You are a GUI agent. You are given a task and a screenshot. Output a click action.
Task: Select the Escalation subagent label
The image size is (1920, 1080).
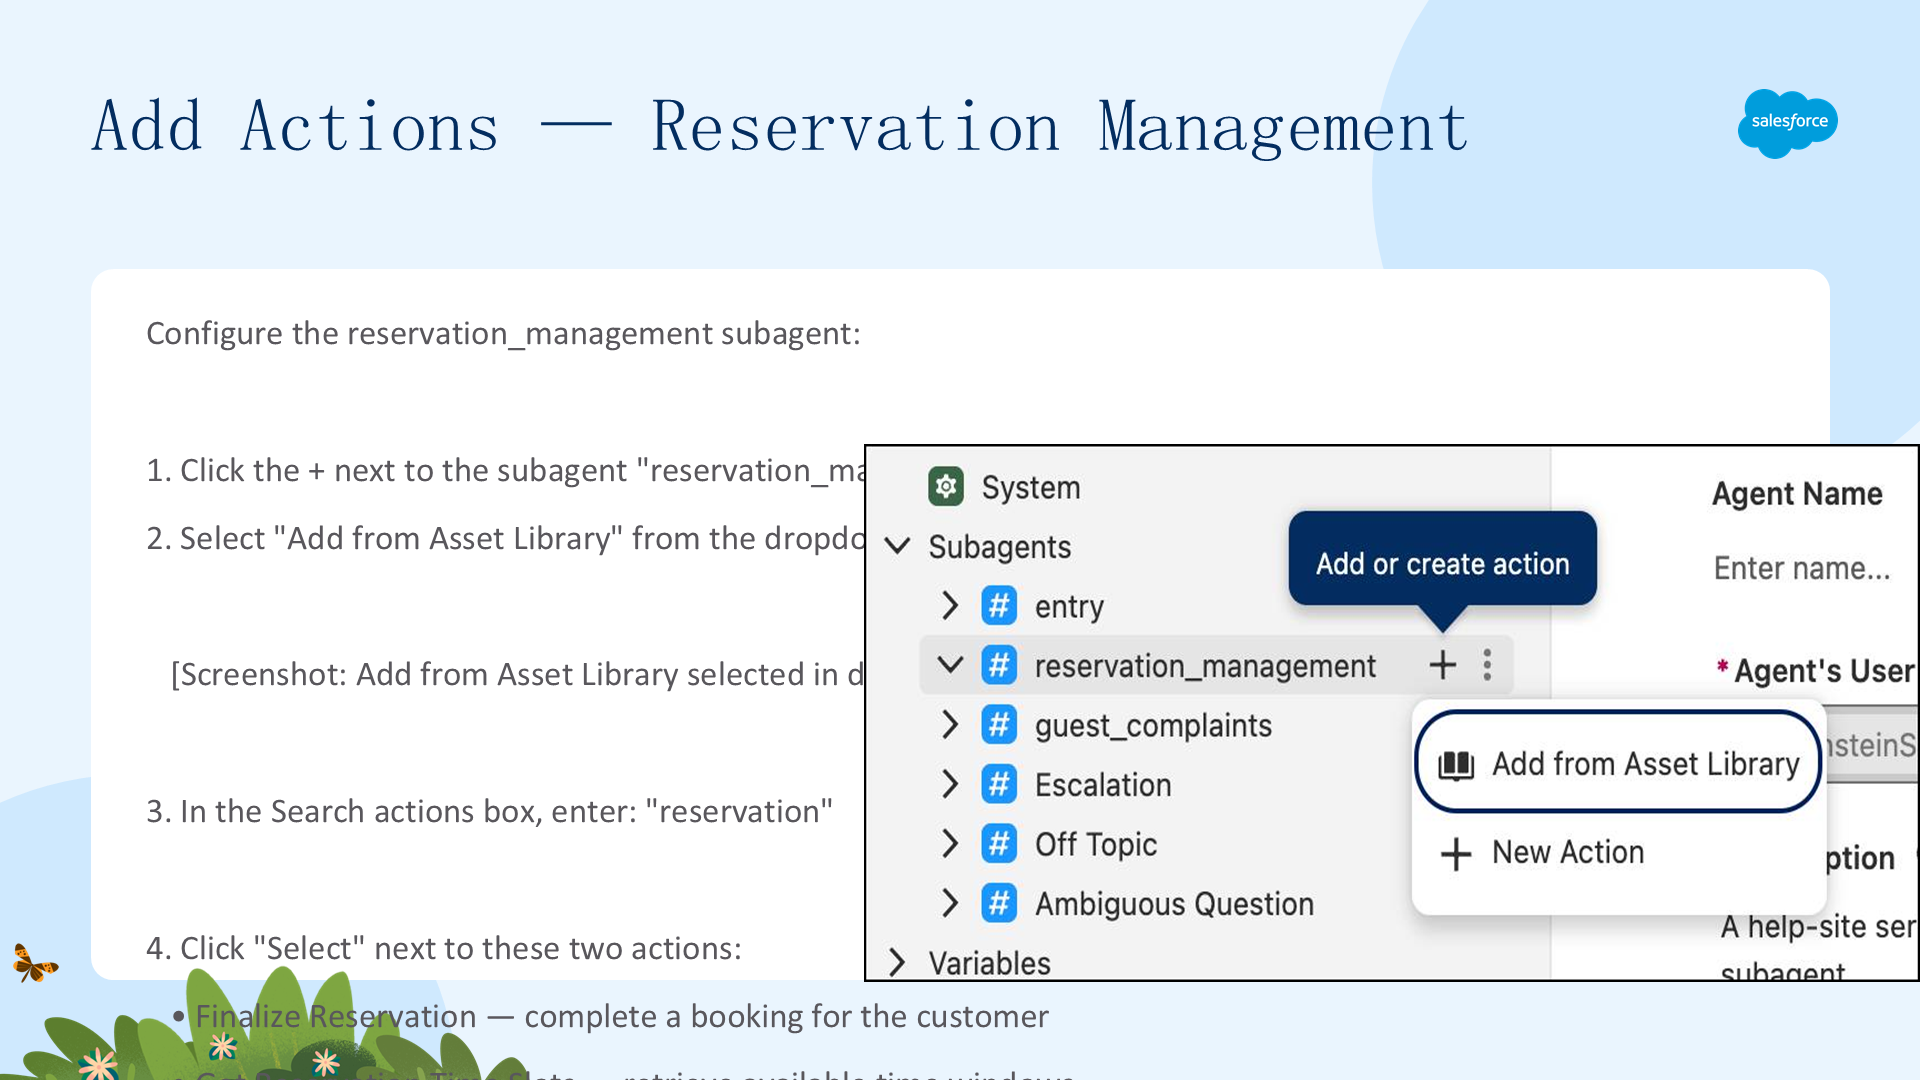point(1103,785)
